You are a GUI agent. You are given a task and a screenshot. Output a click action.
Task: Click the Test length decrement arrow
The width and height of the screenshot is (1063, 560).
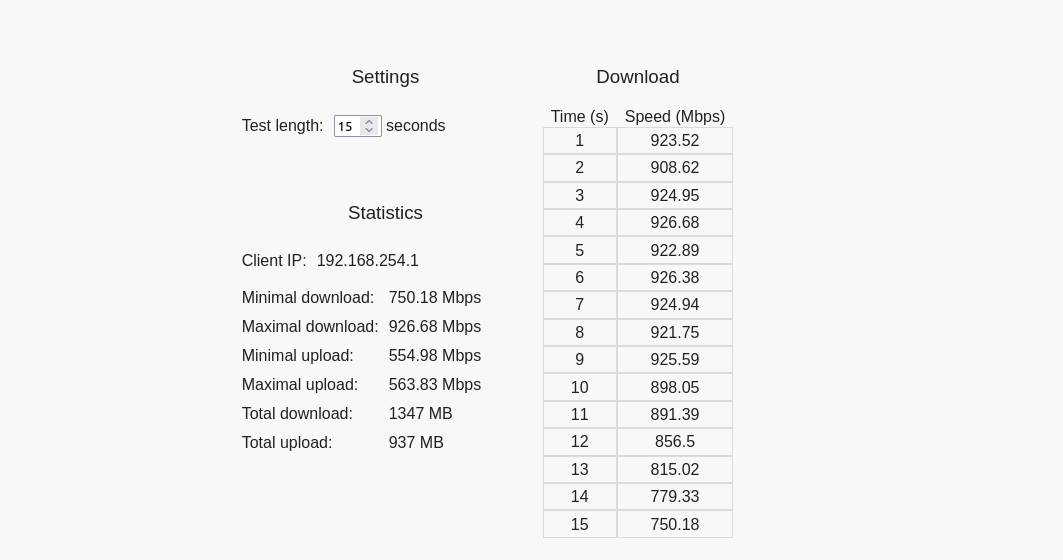click(x=369, y=130)
